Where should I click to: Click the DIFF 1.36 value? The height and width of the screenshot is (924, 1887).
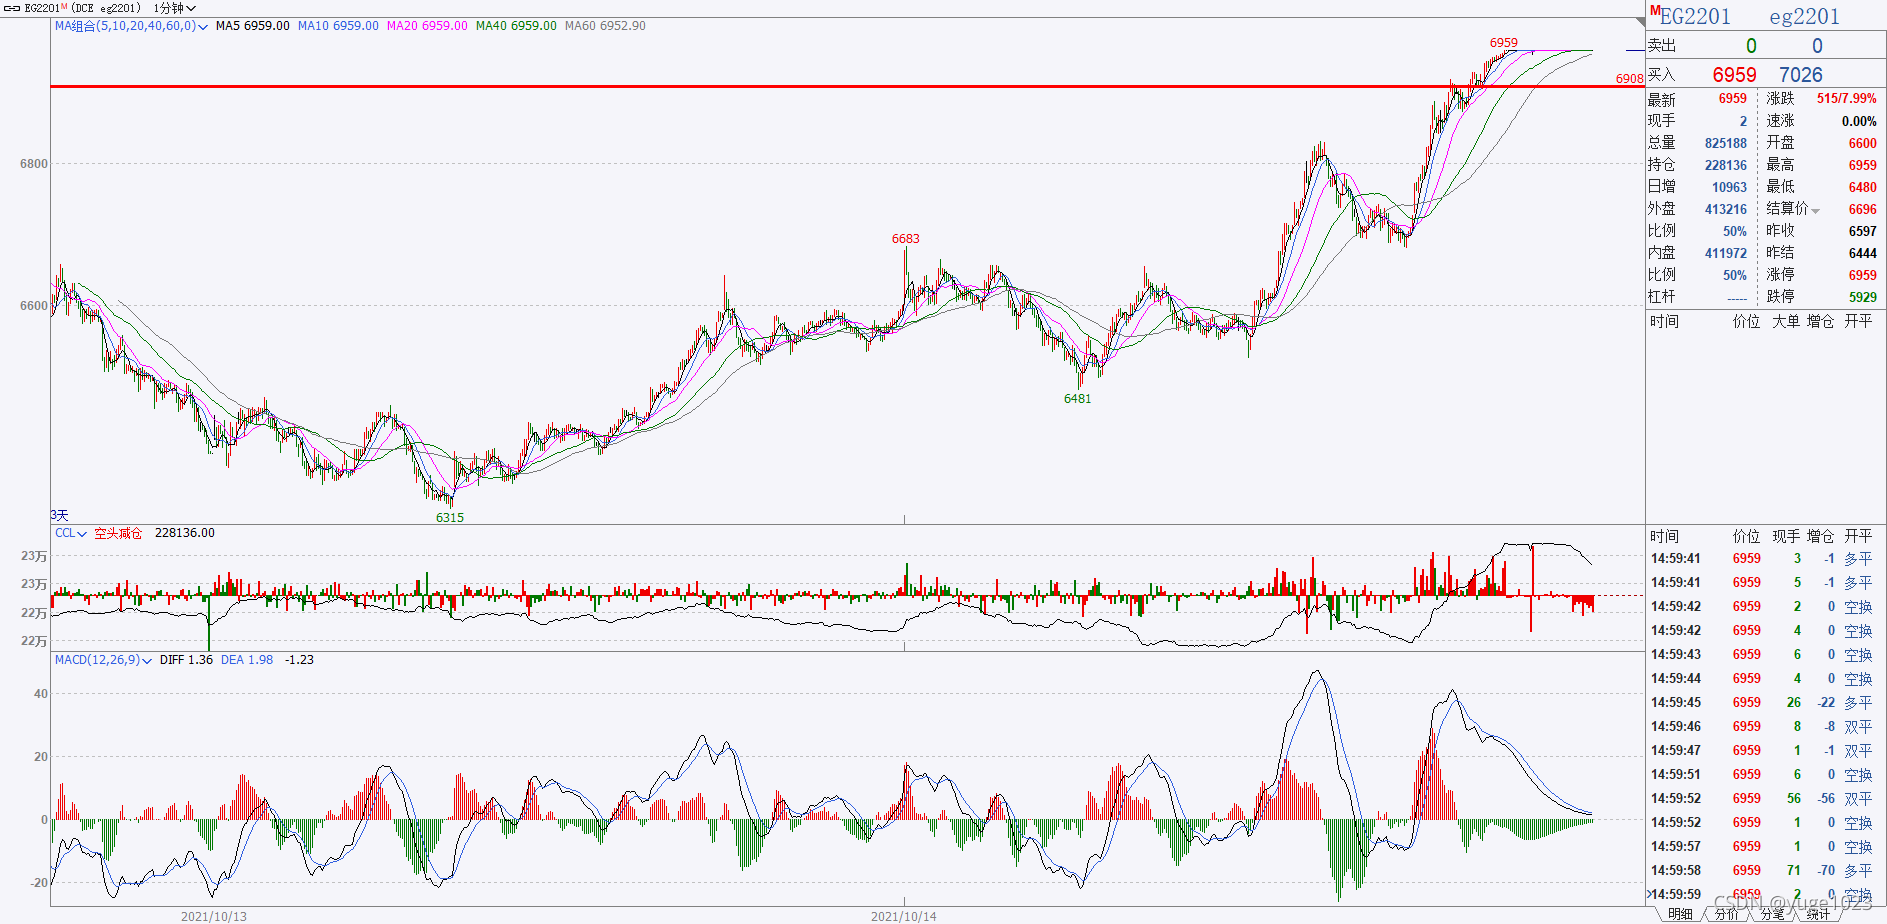(x=186, y=660)
